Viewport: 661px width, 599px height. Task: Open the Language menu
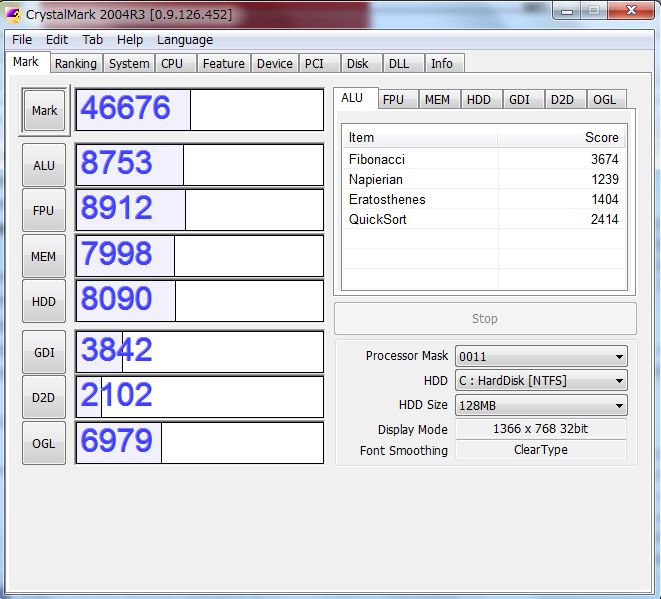(x=185, y=39)
